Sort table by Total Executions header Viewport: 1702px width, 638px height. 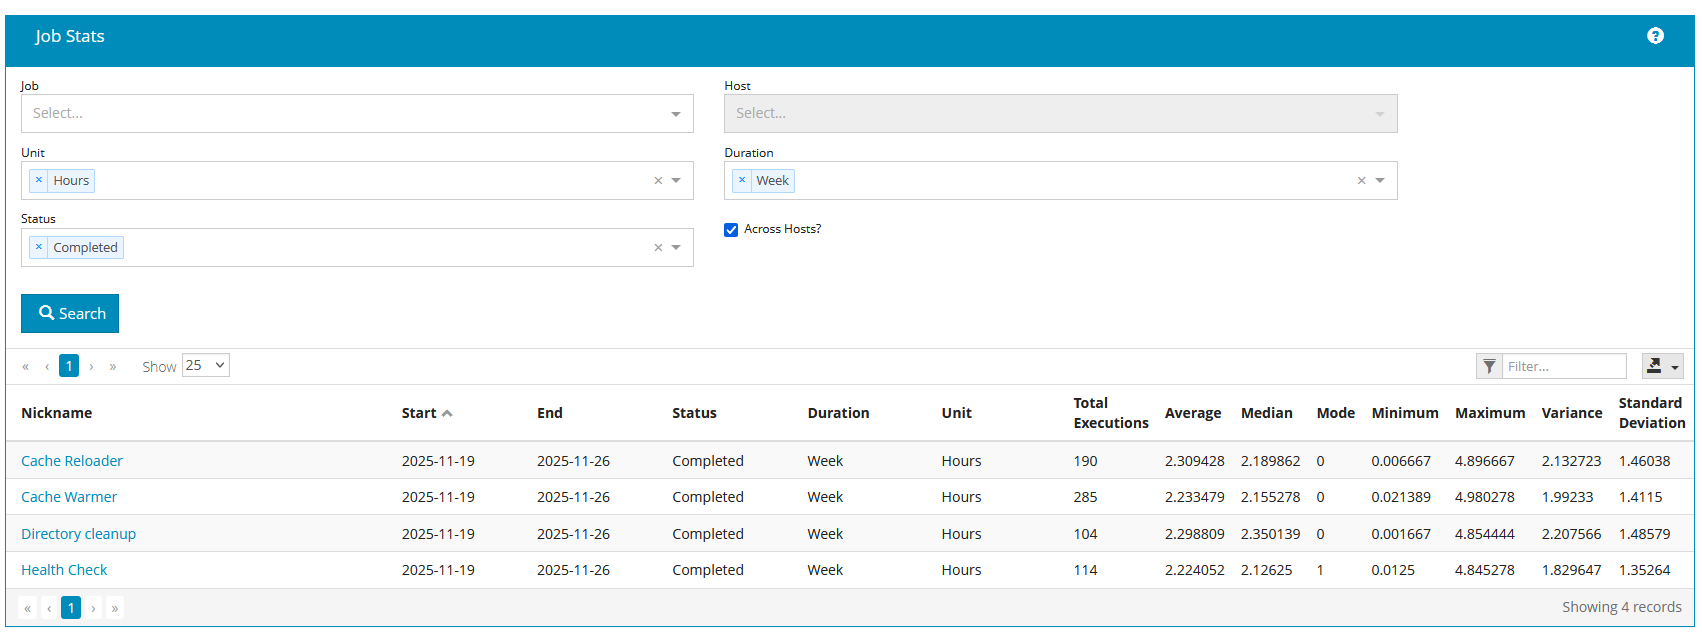point(1110,413)
